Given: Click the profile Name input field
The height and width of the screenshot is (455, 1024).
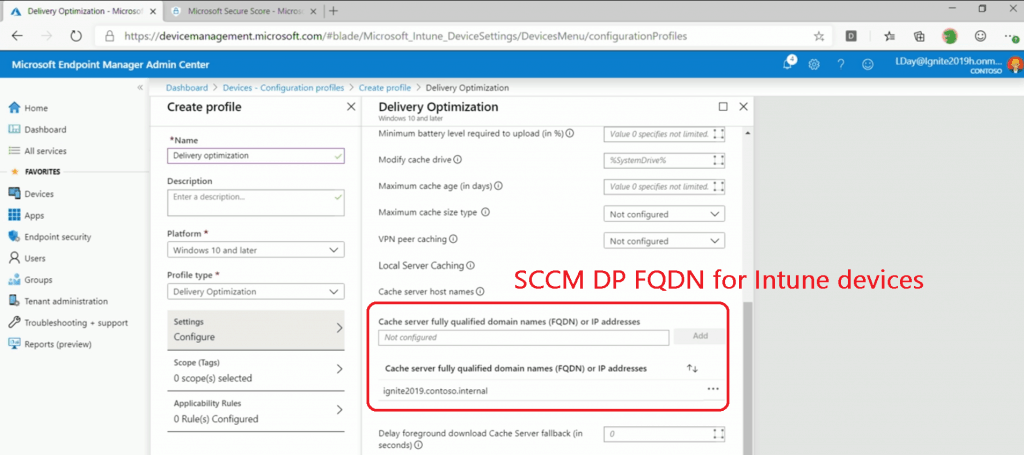Looking at the screenshot, I should click(255, 156).
